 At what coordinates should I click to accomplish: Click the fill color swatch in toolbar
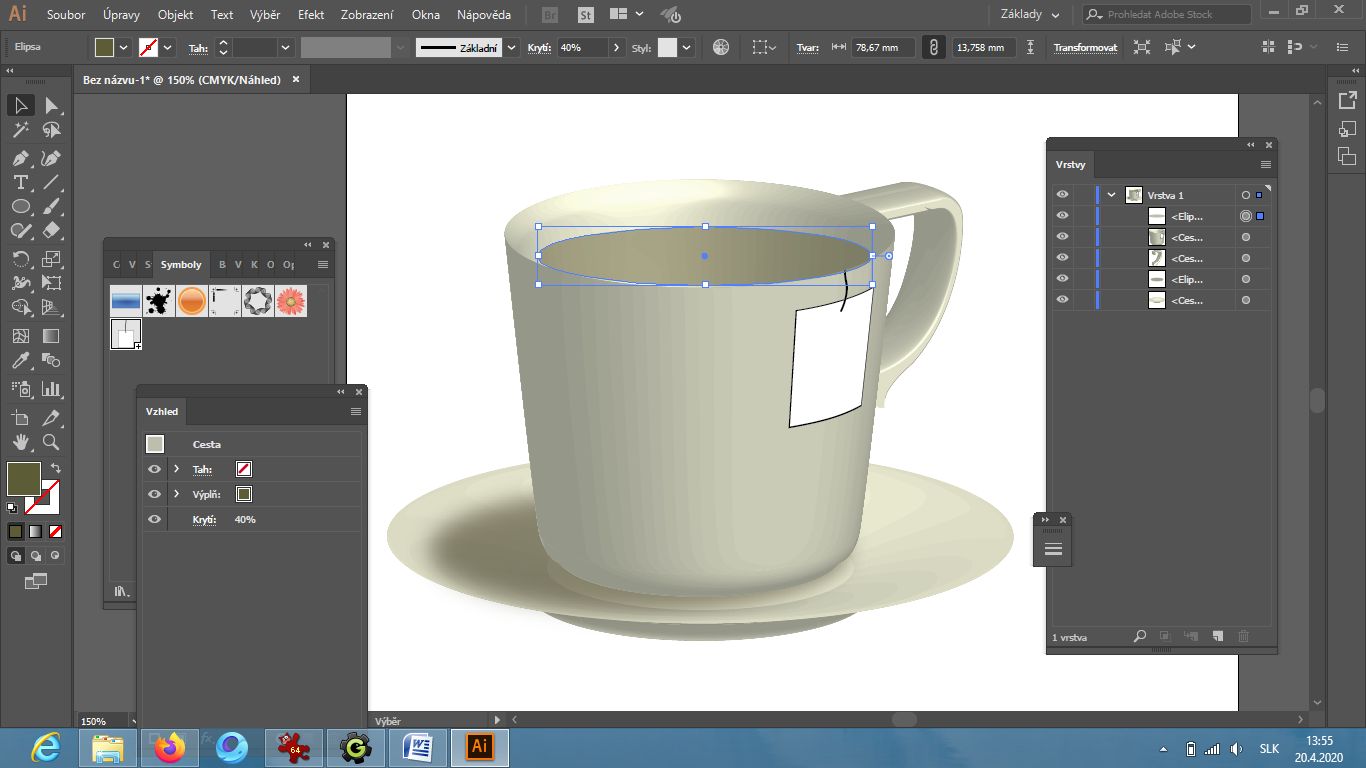[24, 478]
